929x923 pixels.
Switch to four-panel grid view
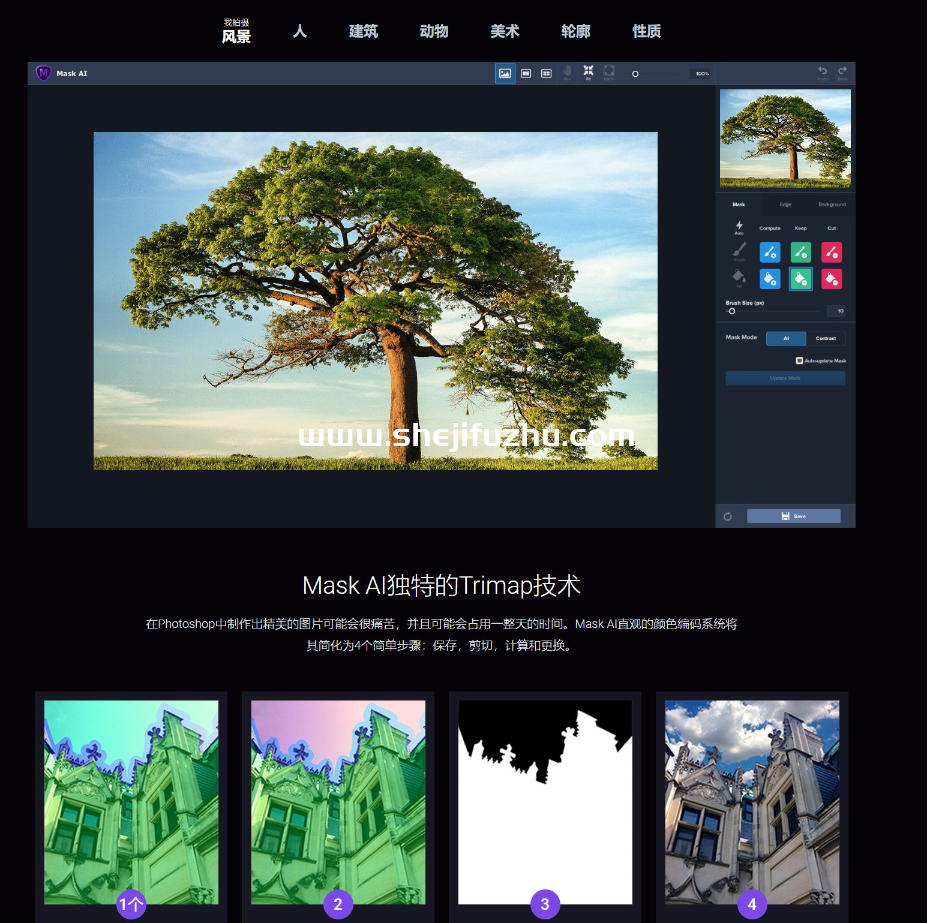(546, 73)
